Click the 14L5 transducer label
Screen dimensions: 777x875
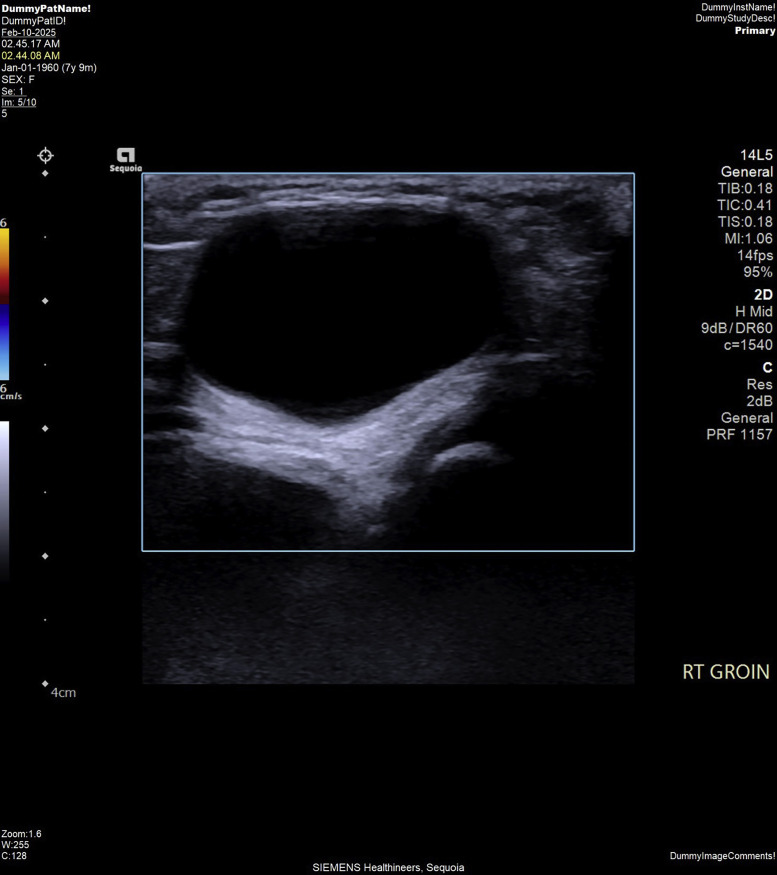coord(756,155)
